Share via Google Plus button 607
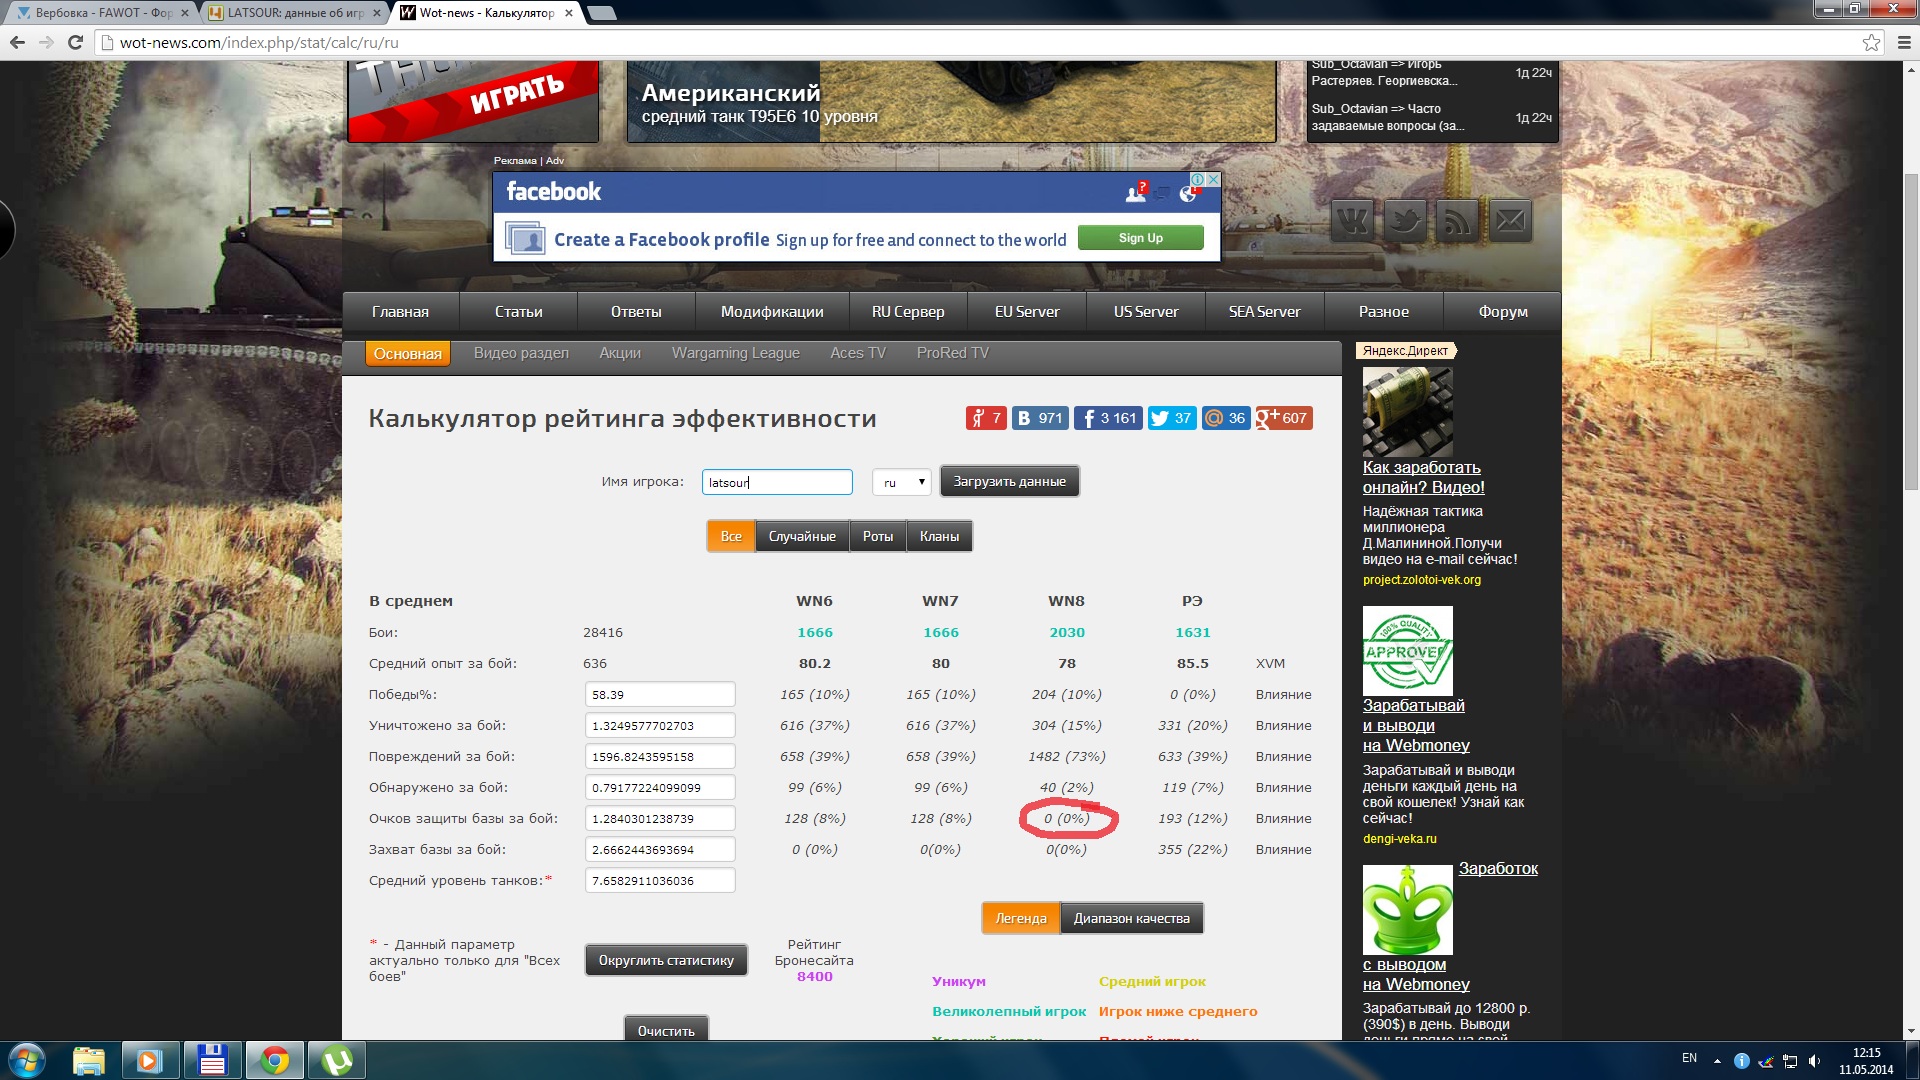The width and height of the screenshot is (1920, 1080). [1283, 418]
